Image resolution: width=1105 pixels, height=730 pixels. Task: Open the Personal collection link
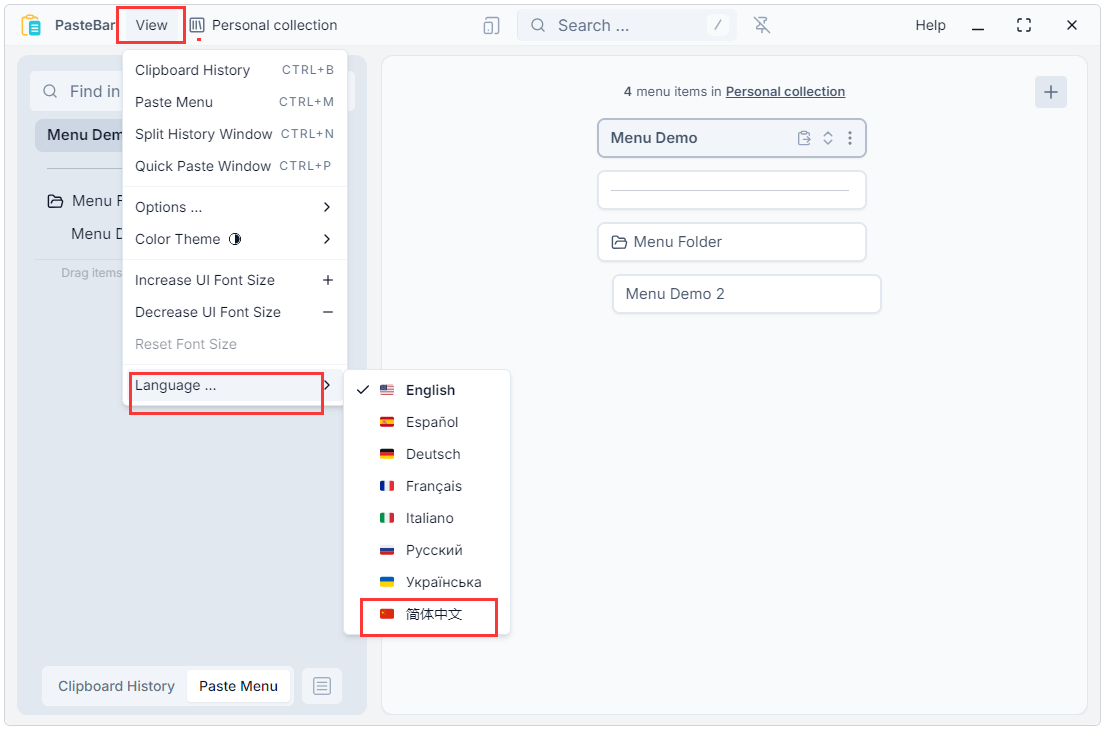click(x=785, y=92)
